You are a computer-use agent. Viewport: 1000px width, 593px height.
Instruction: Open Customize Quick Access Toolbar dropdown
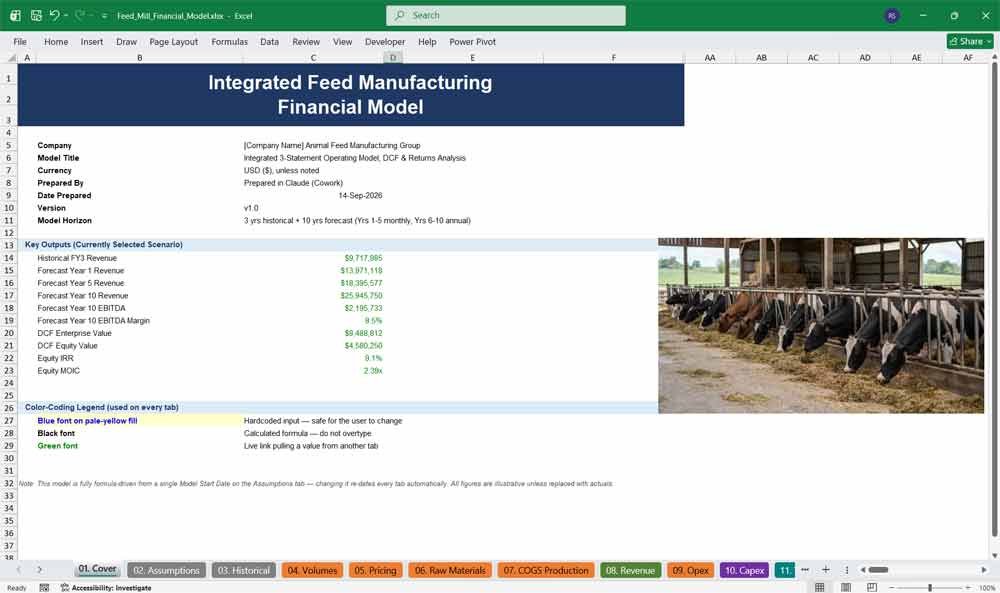tap(104, 15)
